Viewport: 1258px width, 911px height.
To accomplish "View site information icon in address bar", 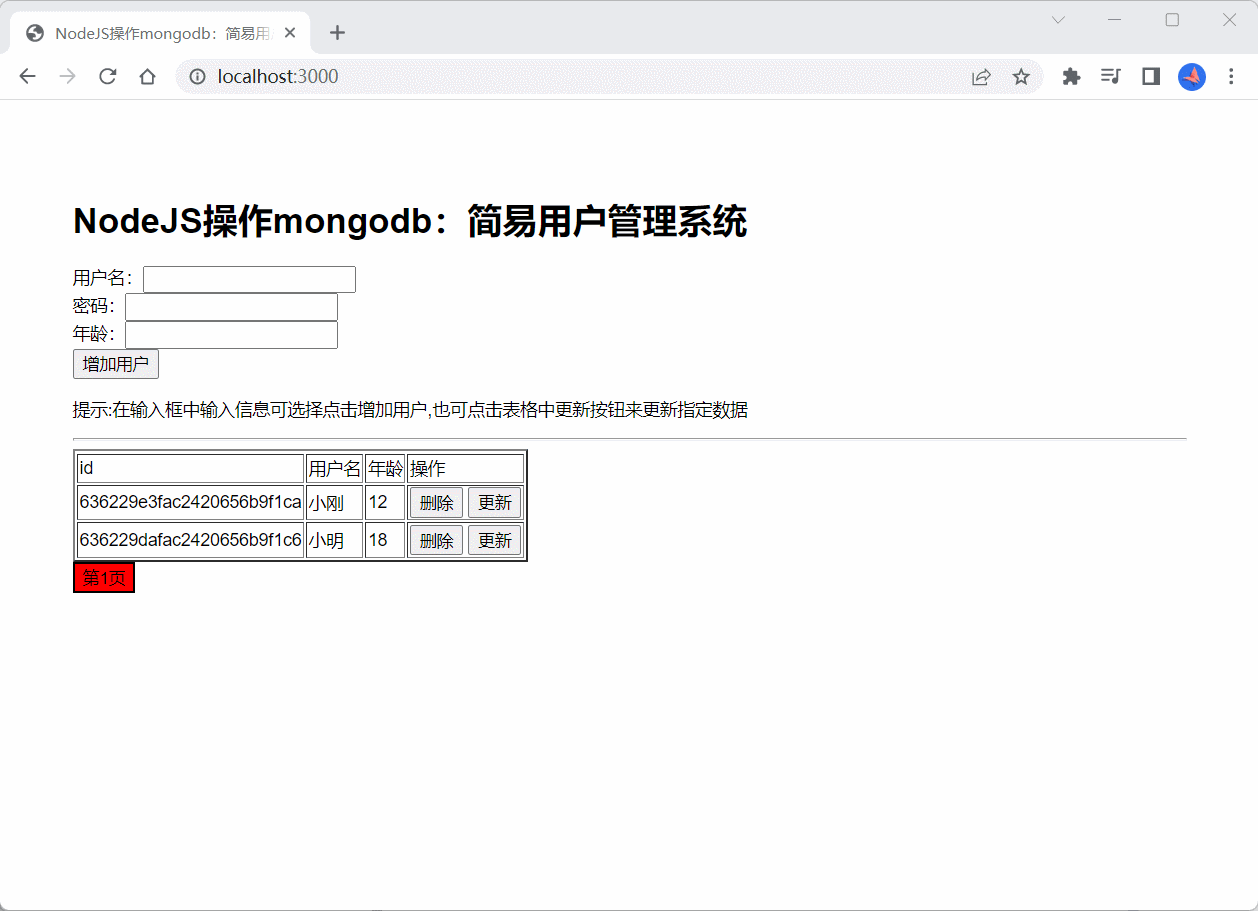I will coord(198,76).
